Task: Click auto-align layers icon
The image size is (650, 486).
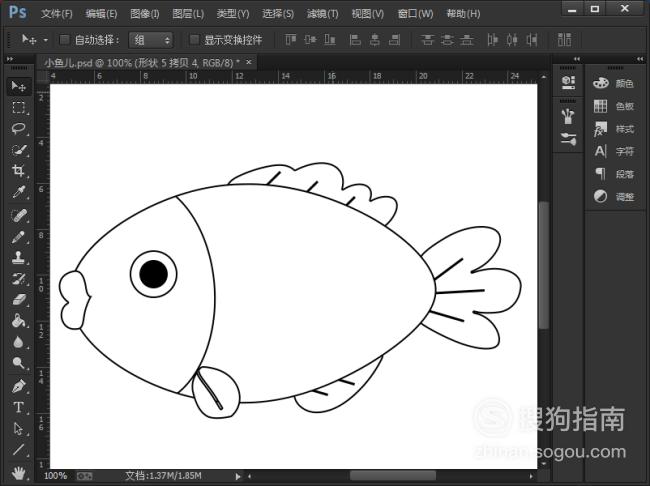Action: point(565,40)
